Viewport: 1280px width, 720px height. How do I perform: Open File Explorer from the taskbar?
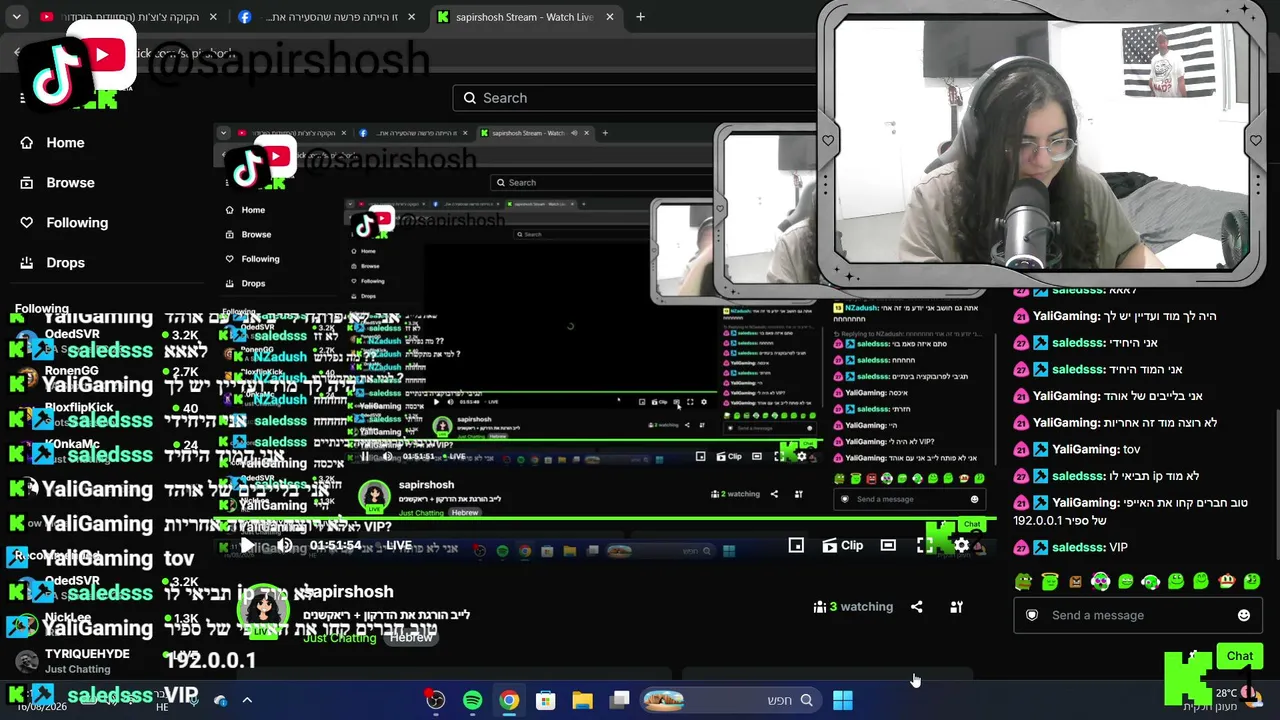click(x=582, y=700)
